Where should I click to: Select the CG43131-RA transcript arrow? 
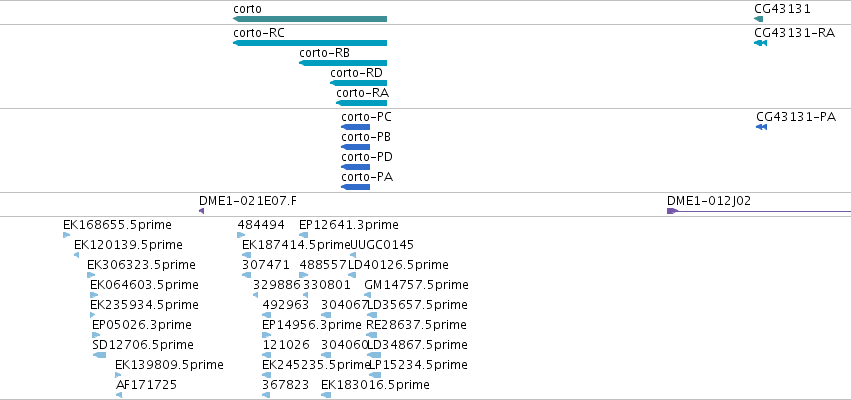point(760,43)
